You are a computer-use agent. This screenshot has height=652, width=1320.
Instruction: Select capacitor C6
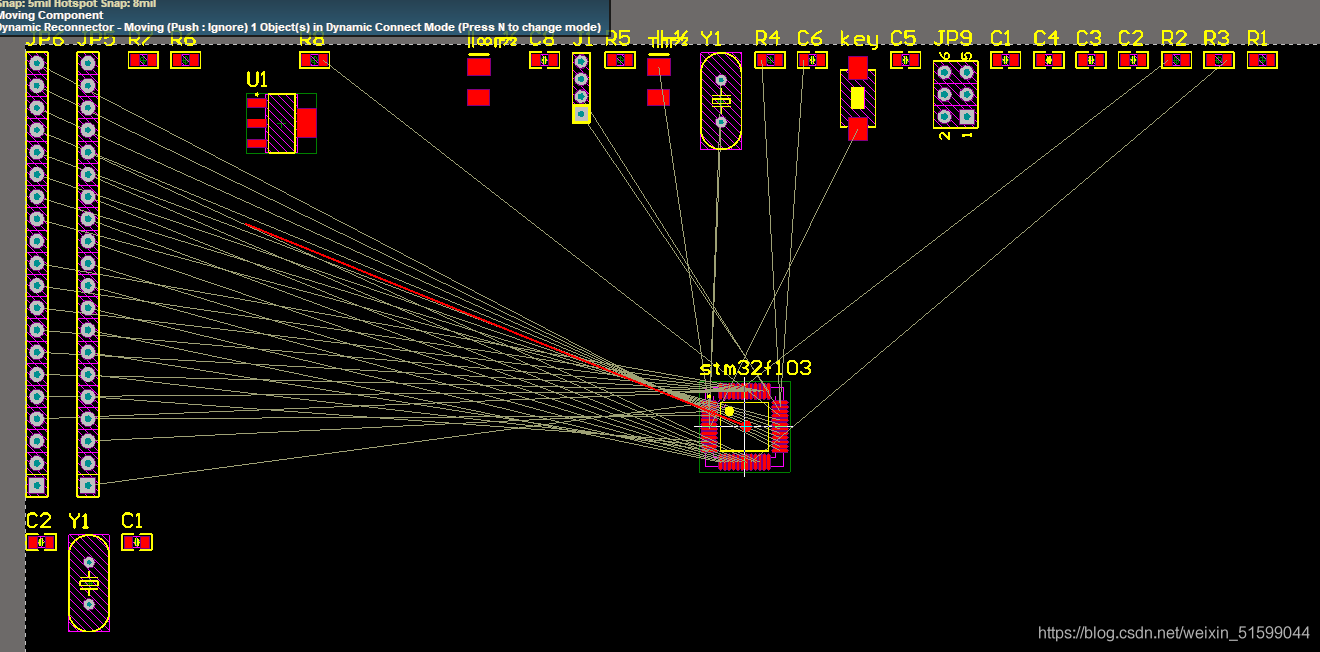[812, 60]
